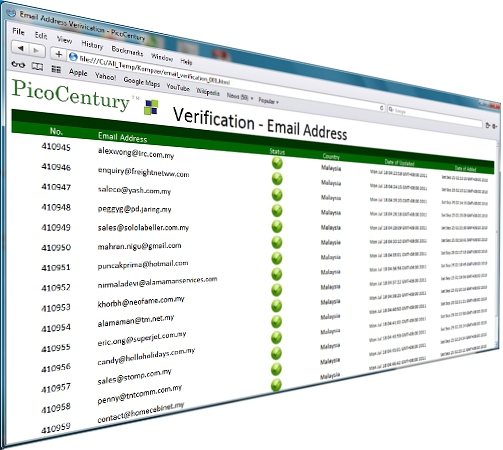This screenshot has width=503, height=450.
Task: Click the green check status for 410945
Action: (277, 163)
